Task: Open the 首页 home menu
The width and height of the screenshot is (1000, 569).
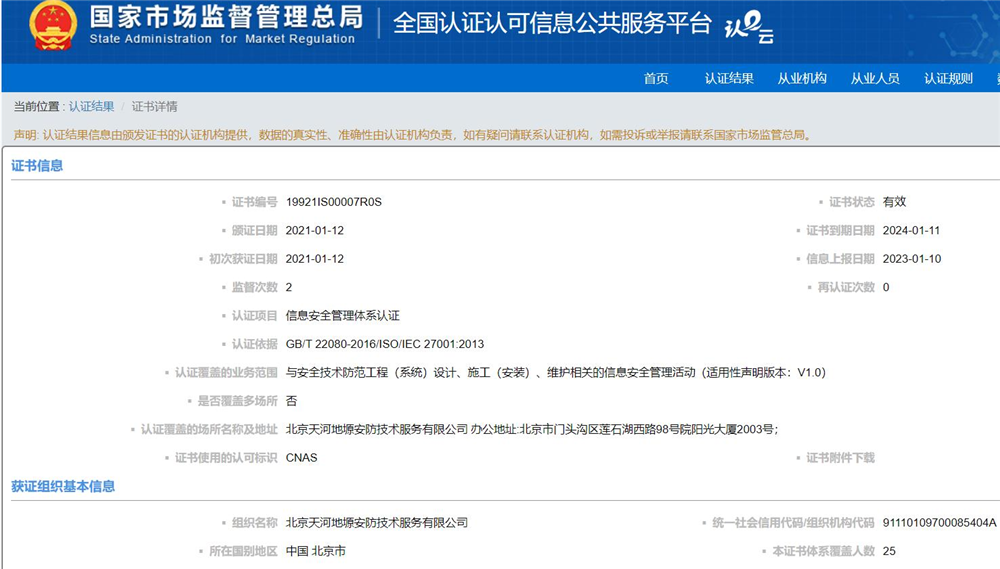Action: (656, 78)
